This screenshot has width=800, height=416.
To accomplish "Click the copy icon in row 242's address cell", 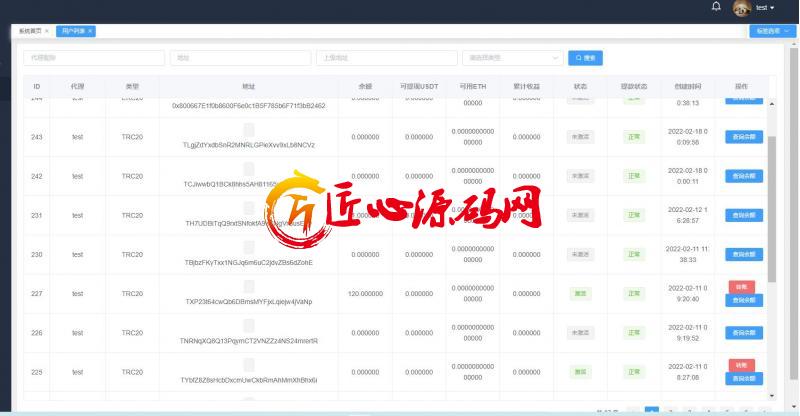I will click(248, 168).
